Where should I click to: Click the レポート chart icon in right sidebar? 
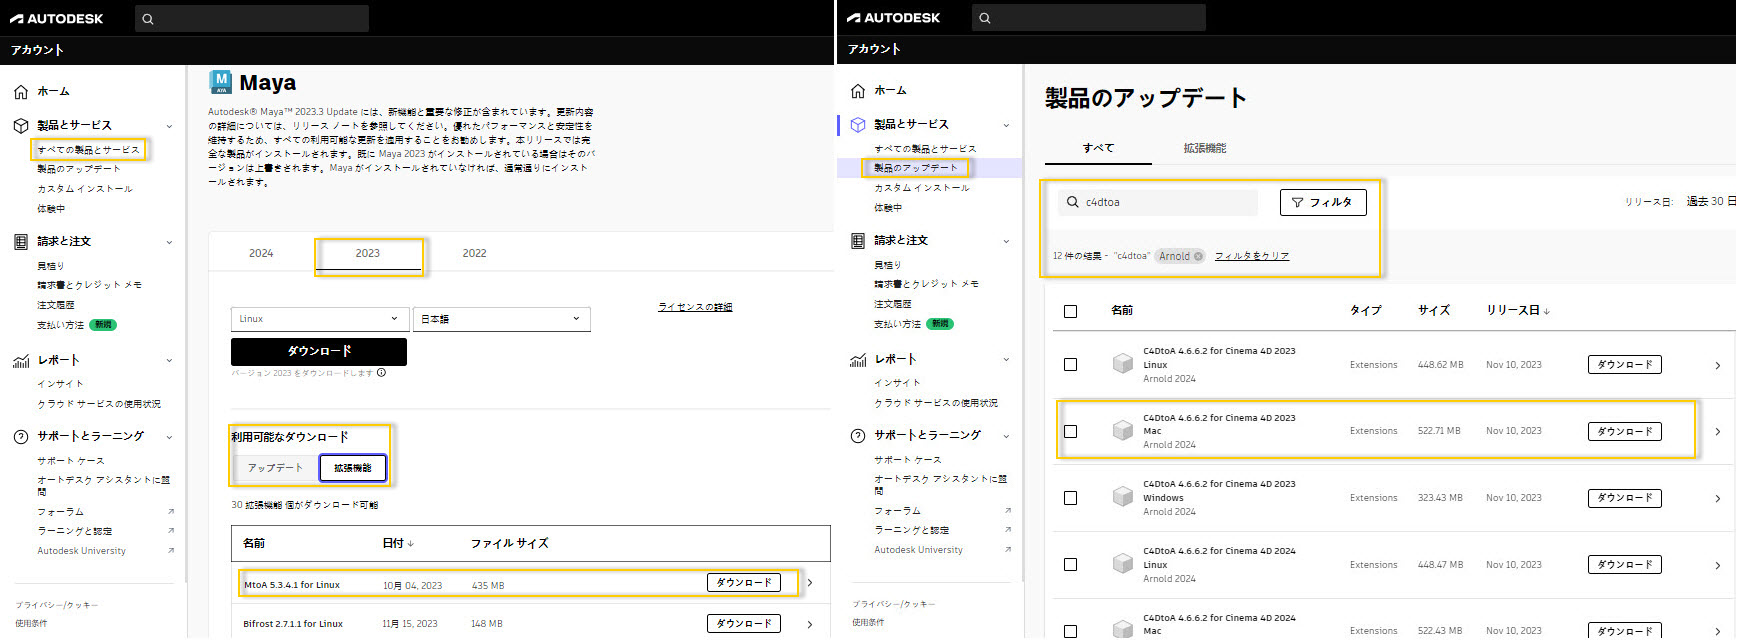(858, 360)
